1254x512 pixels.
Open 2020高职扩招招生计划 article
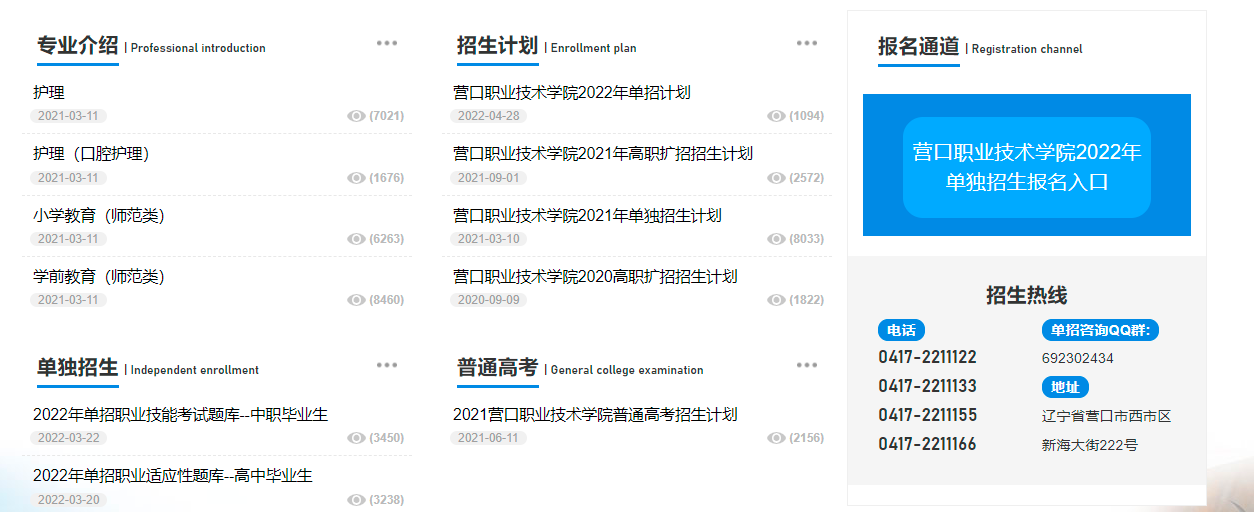(595, 276)
